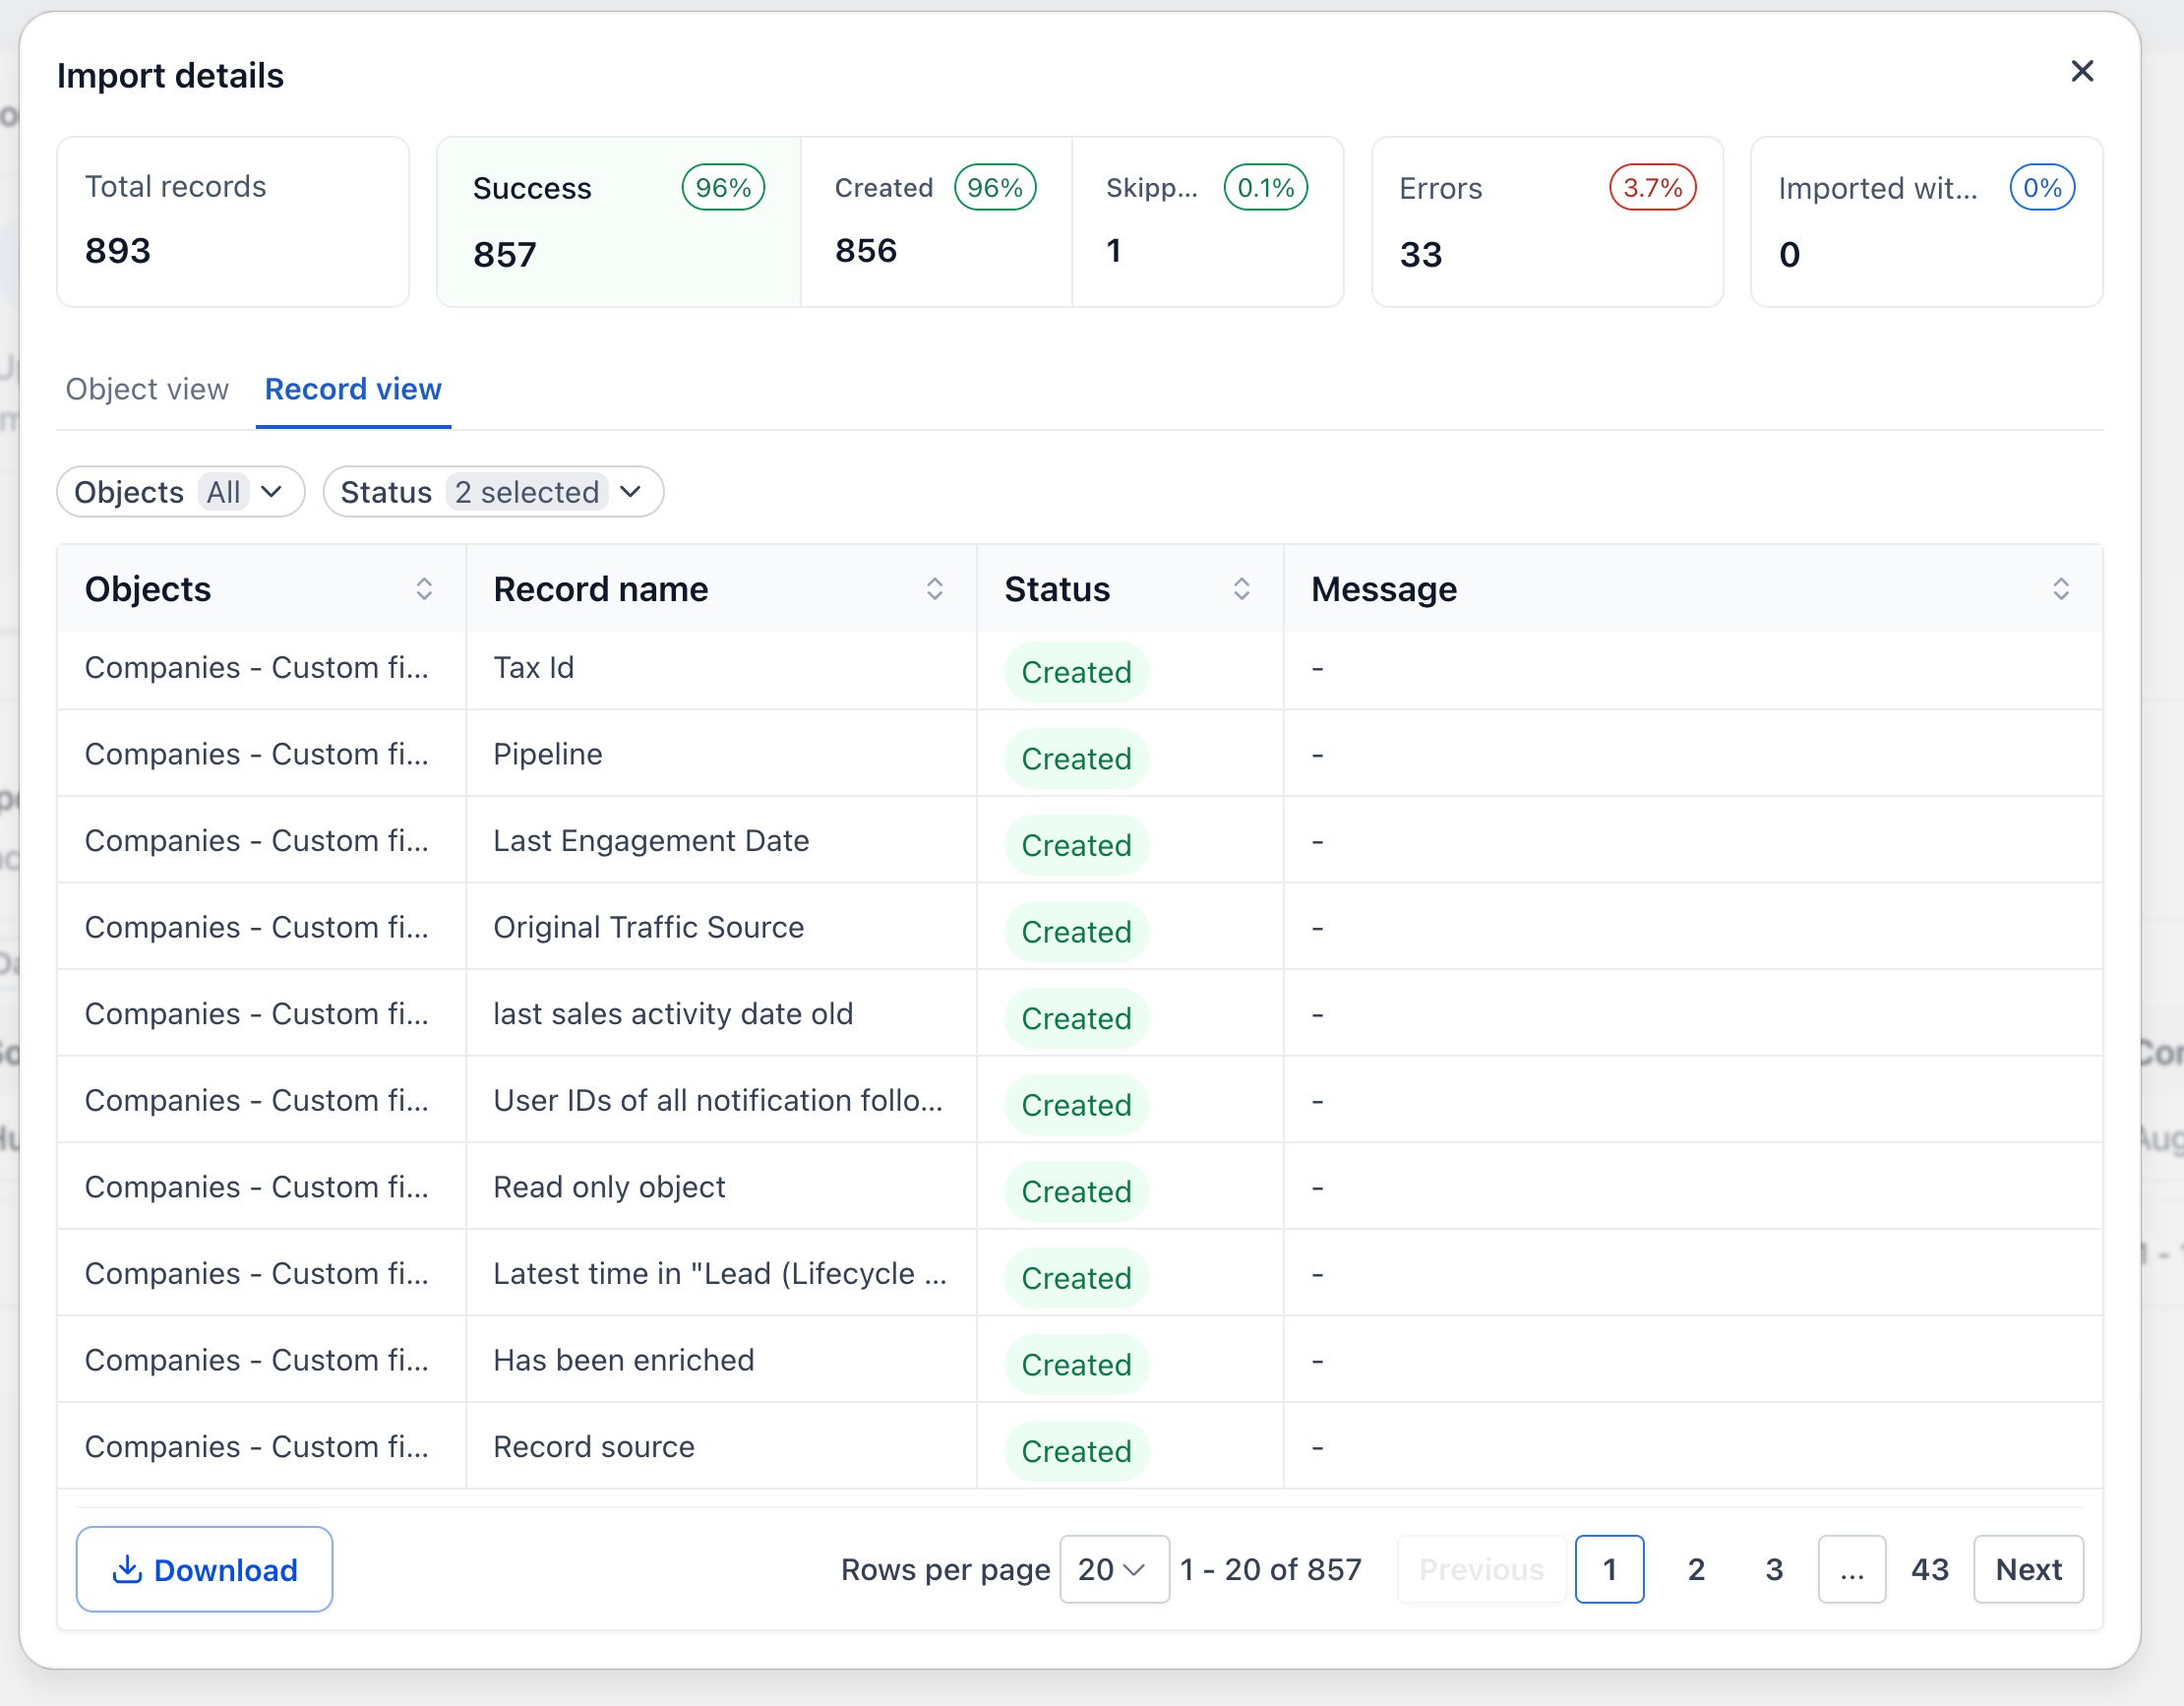Image resolution: width=2184 pixels, height=1706 pixels.
Task: Click the pagination ellipsis button
Action: coord(1852,1569)
